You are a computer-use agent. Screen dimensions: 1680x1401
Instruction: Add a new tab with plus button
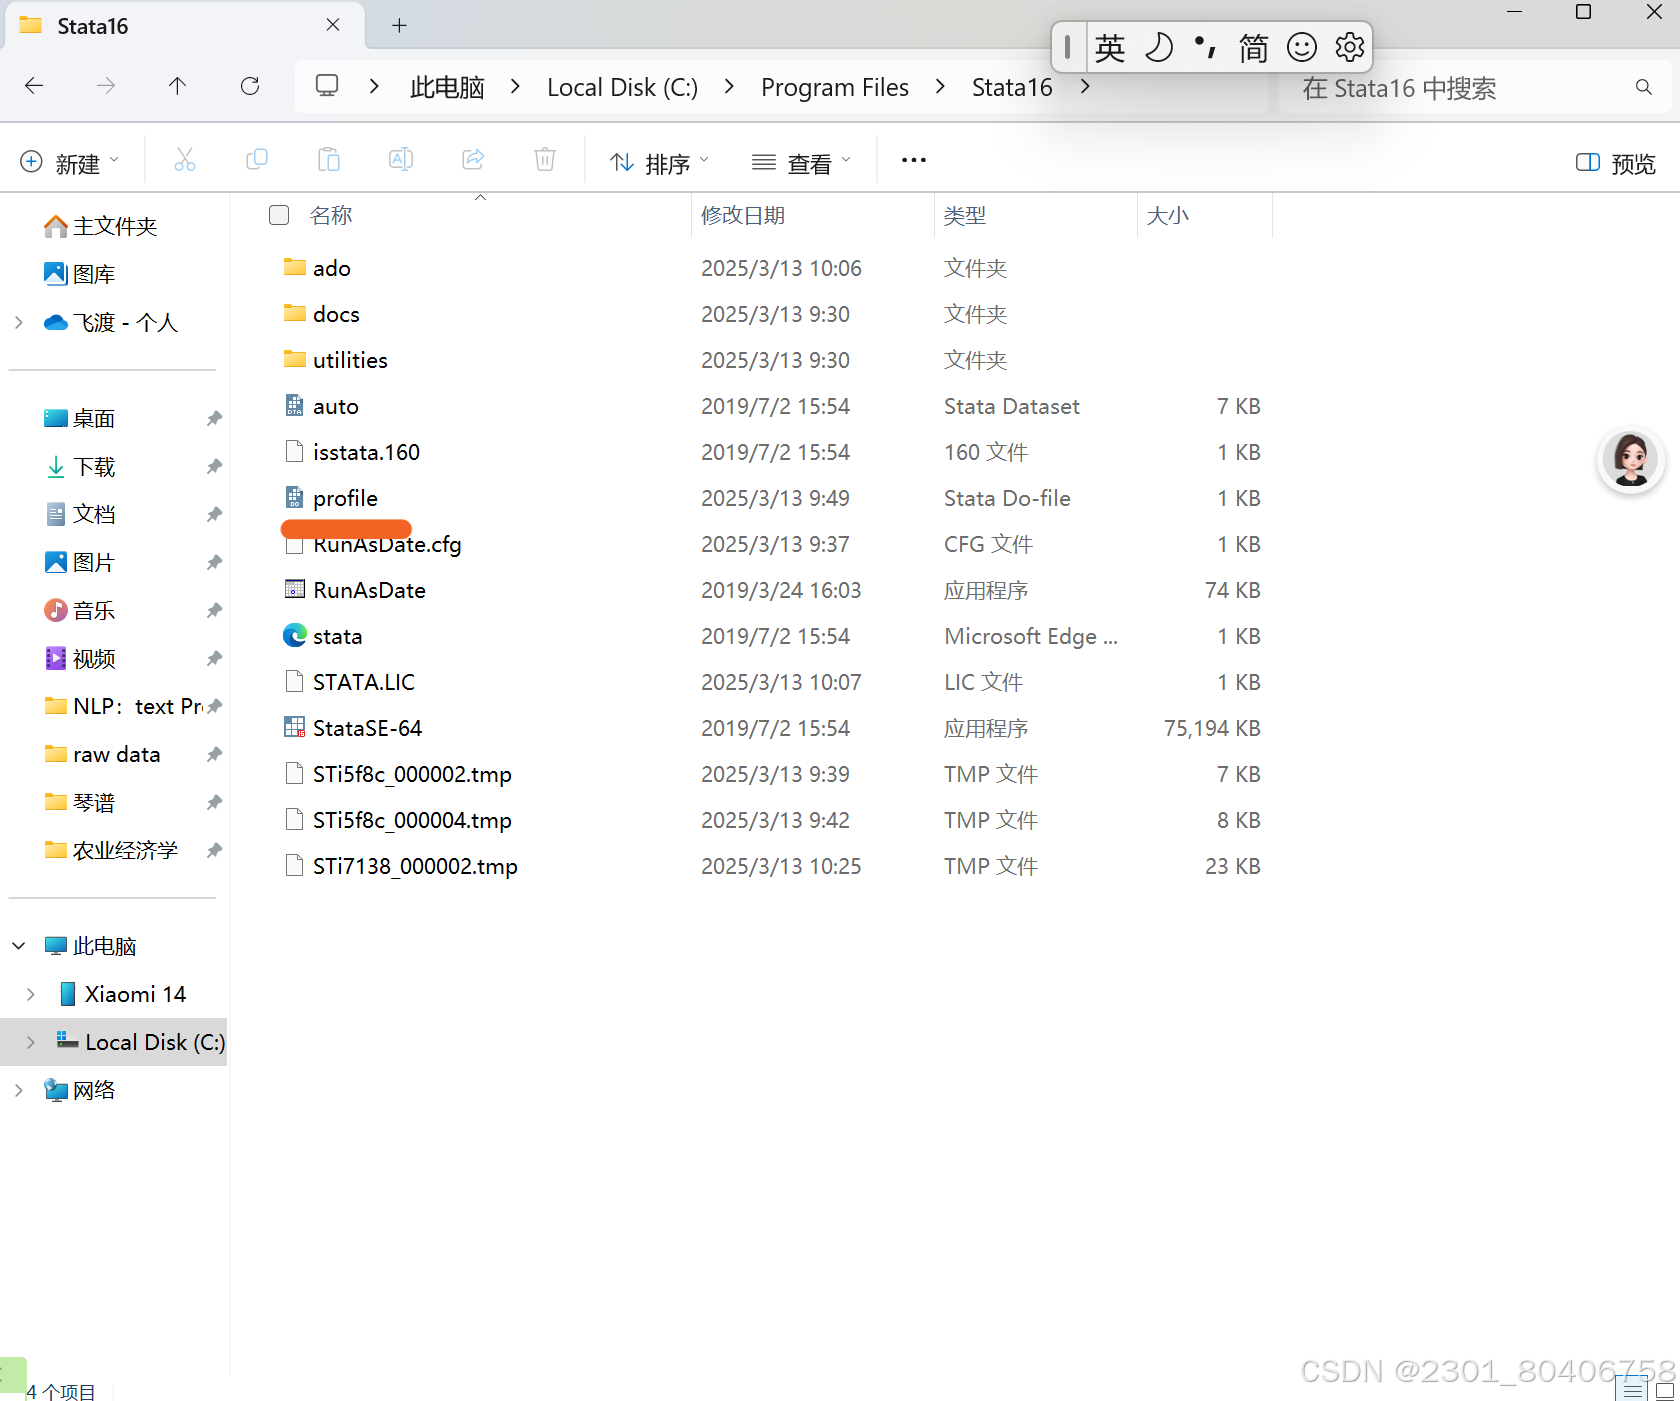coord(399,26)
